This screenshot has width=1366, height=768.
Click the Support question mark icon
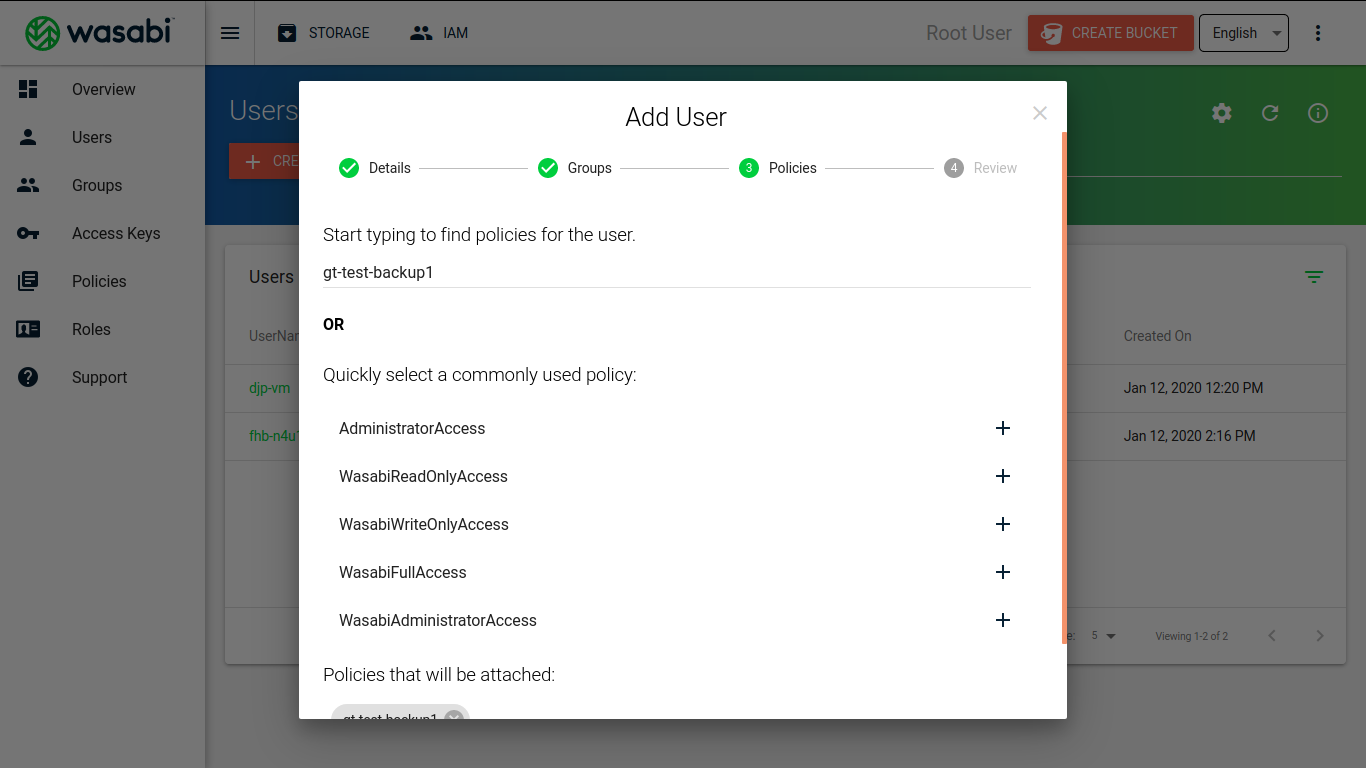click(28, 377)
